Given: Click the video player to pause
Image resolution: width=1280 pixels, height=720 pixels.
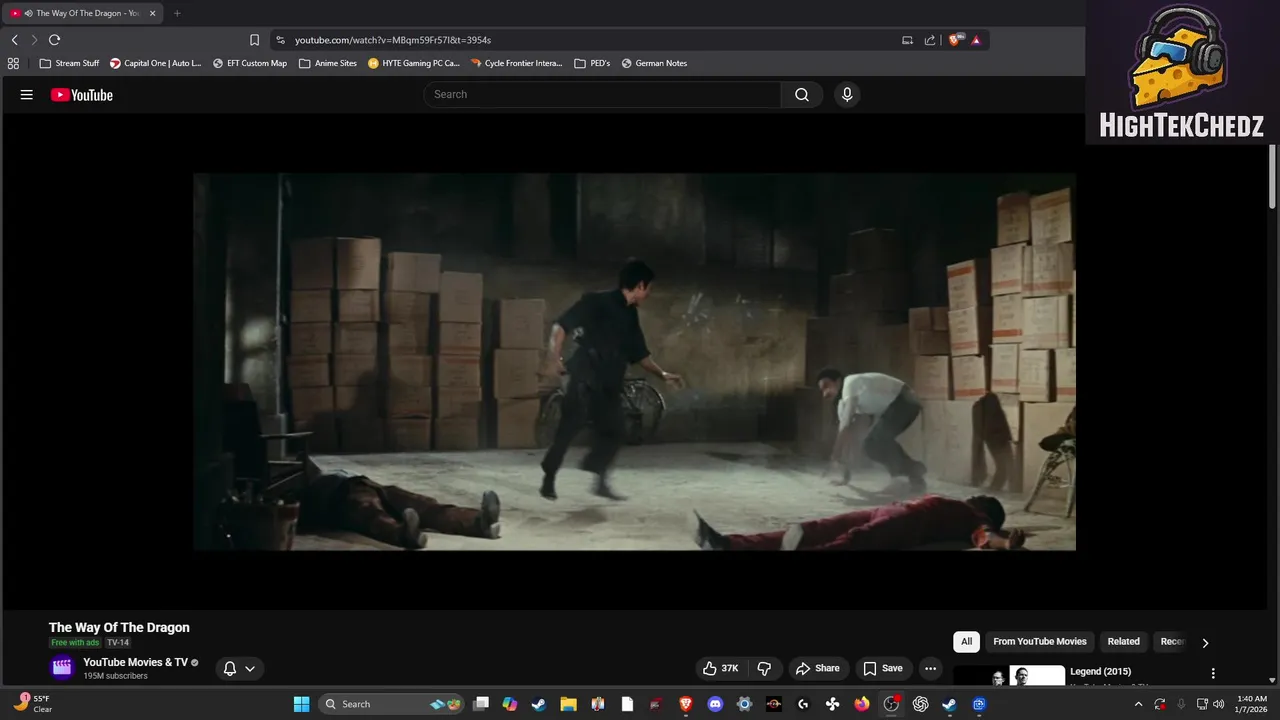Looking at the screenshot, I should tap(634, 362).
